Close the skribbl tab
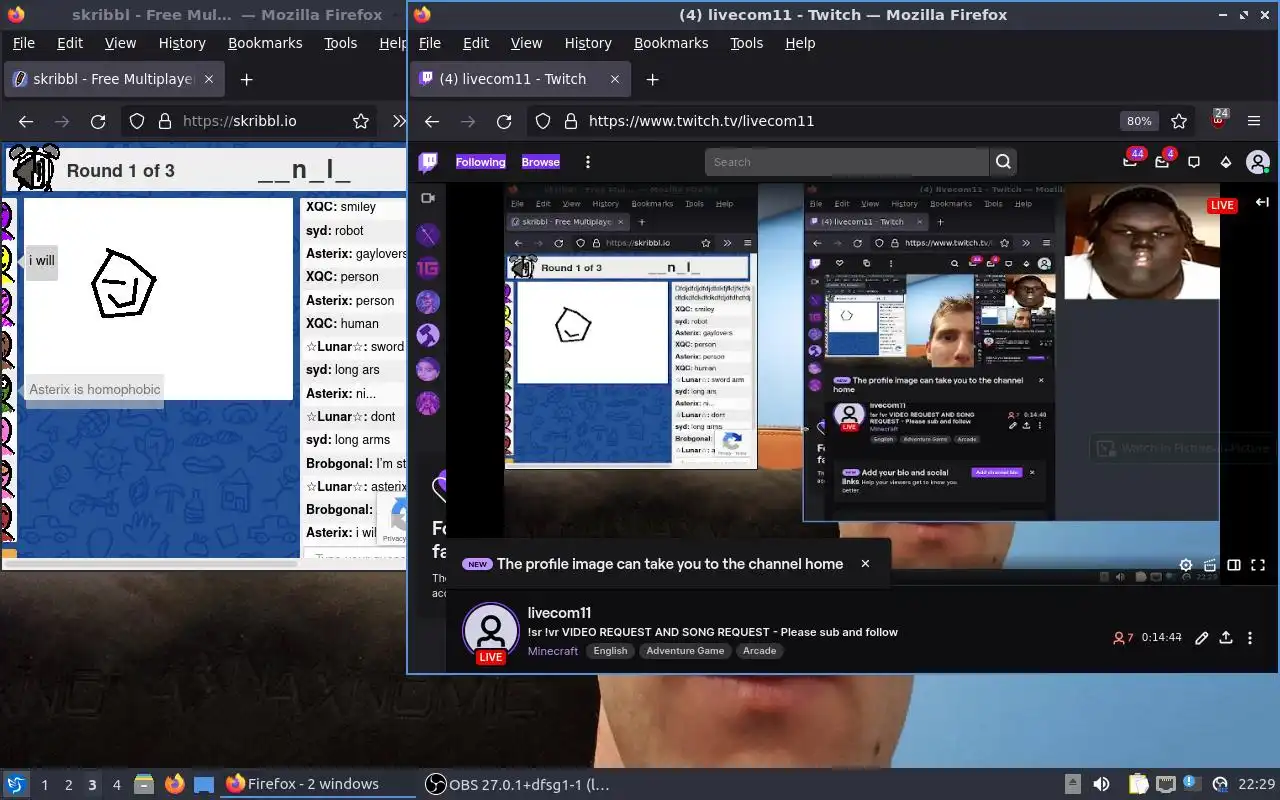This screenshot has width=1280, height=800. point(209,79)
